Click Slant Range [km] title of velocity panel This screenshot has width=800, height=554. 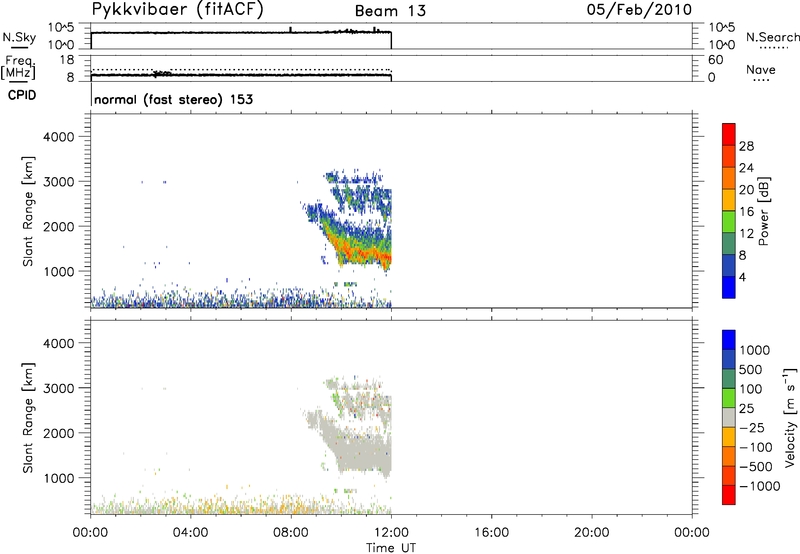point(28,418)
